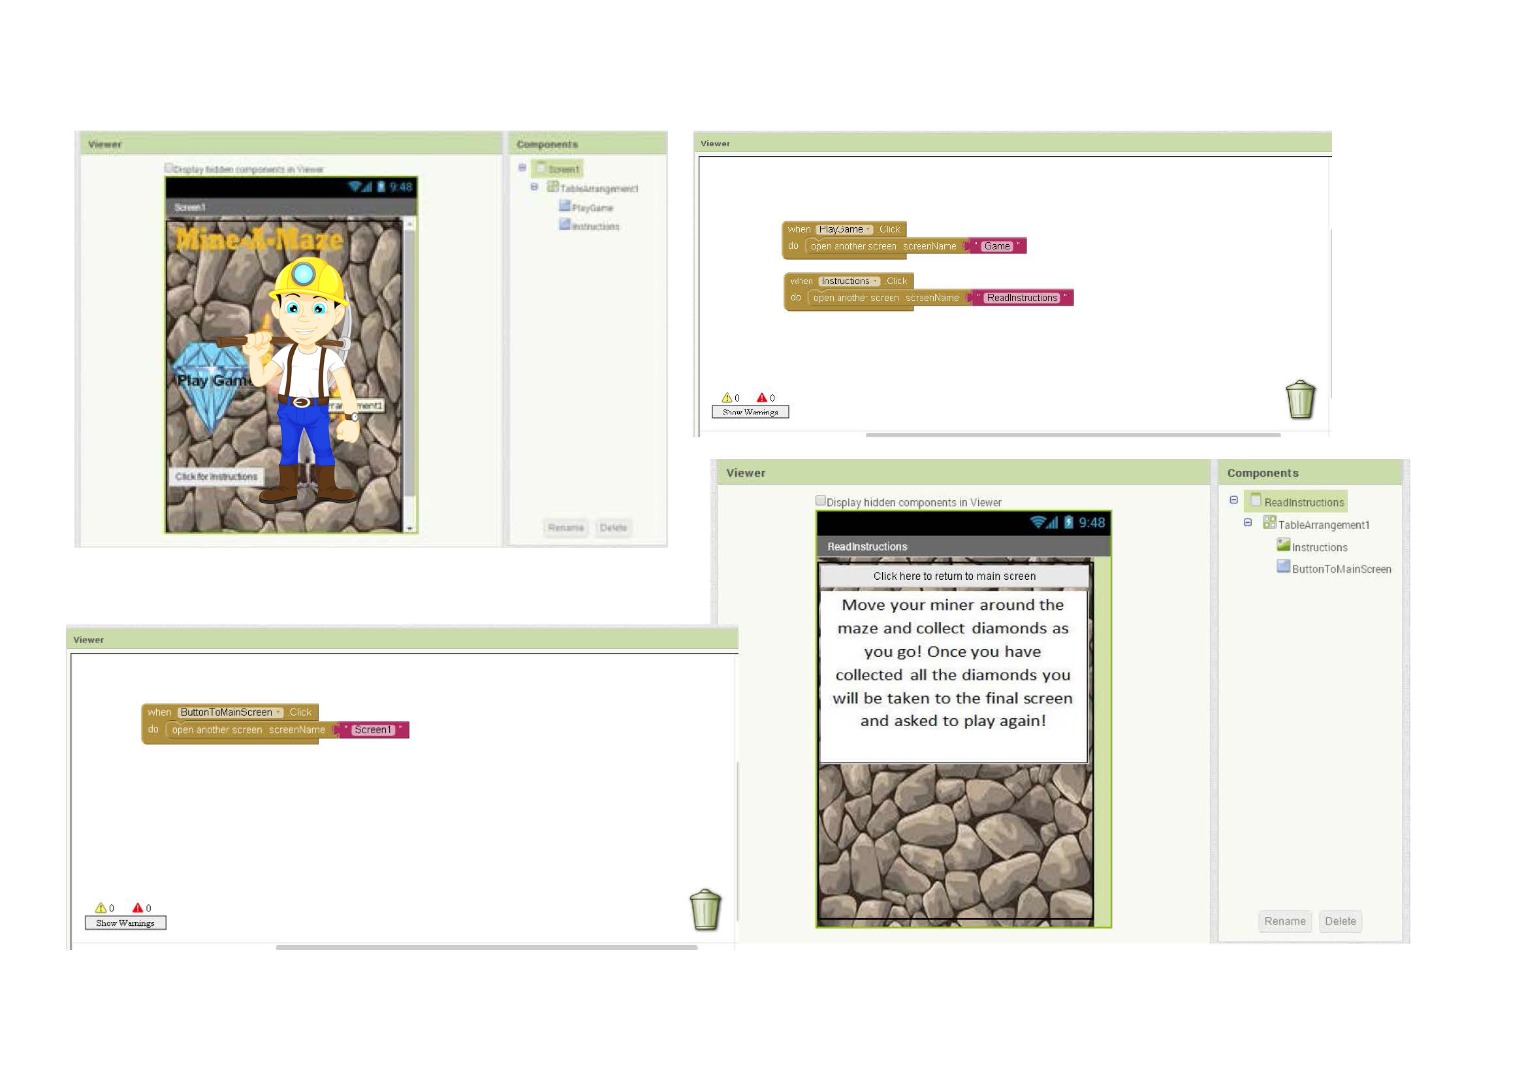Select TableArrangement1 label under Screen1
The width and height of the screenshot is (1527, 1080).
[x=599, y=188]
